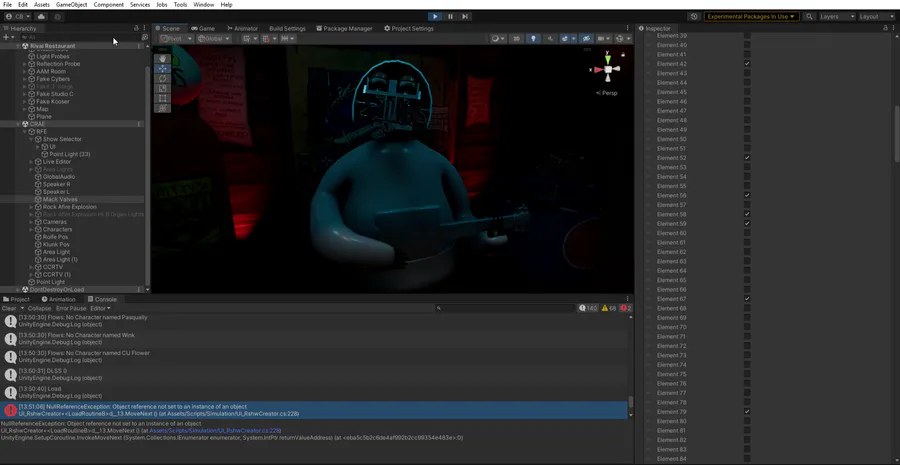This screenshot has height=465, width=900.
Task: Open the Layers dropdown
Action: 837,16
